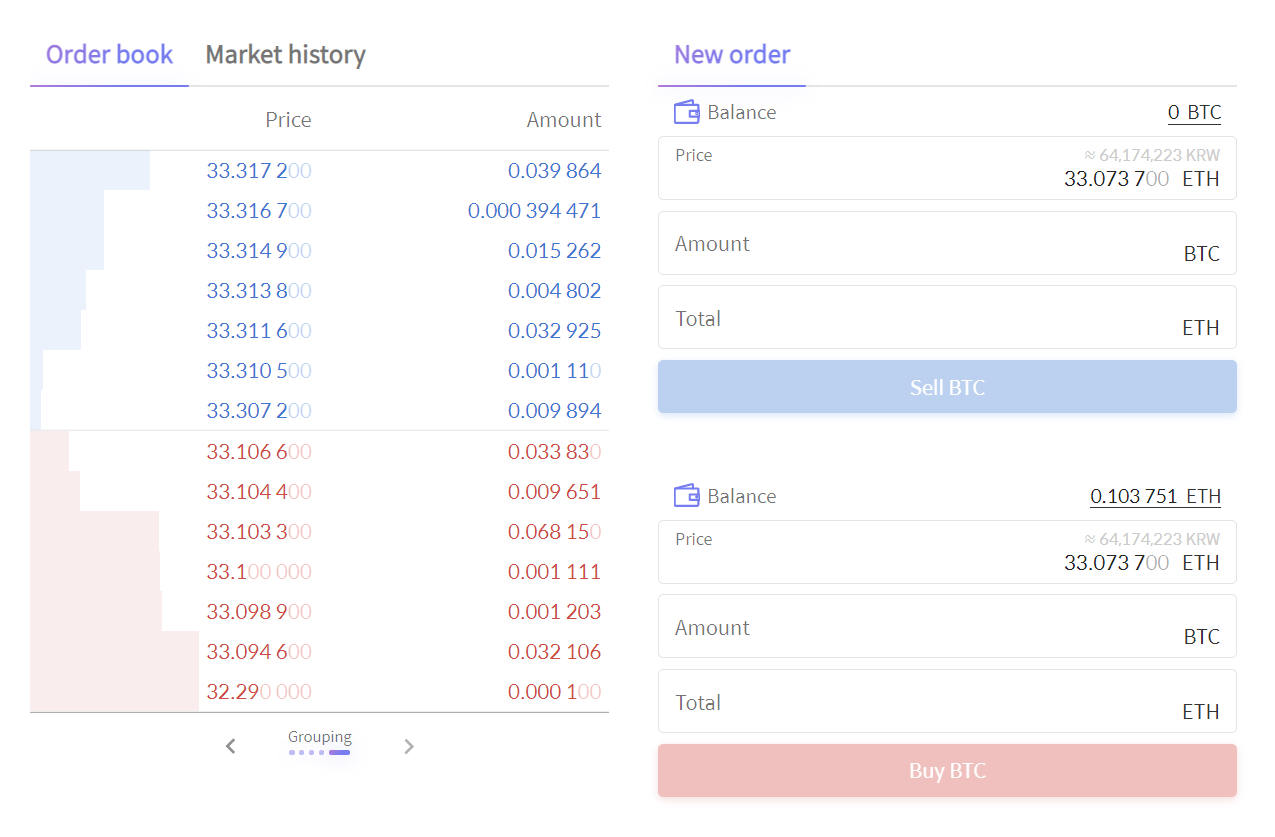This screenshot has height=837, width=1275.
Task: Click the wallet icon in sell section
Action: (686, 112)
